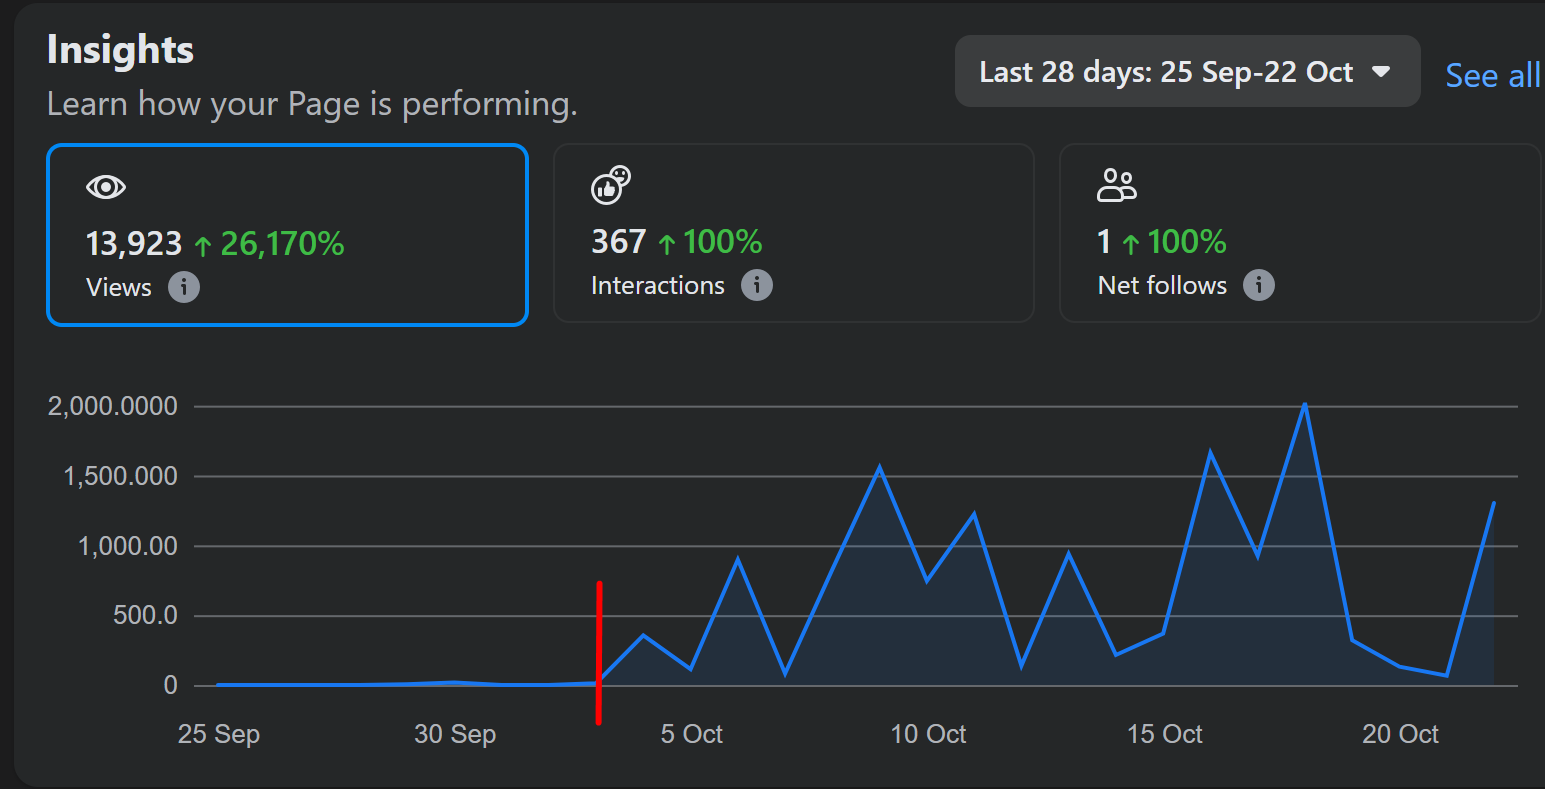Click the thumbs-up Interactions icon
This screenshot has width=1545, height=789.
(611, 185)
